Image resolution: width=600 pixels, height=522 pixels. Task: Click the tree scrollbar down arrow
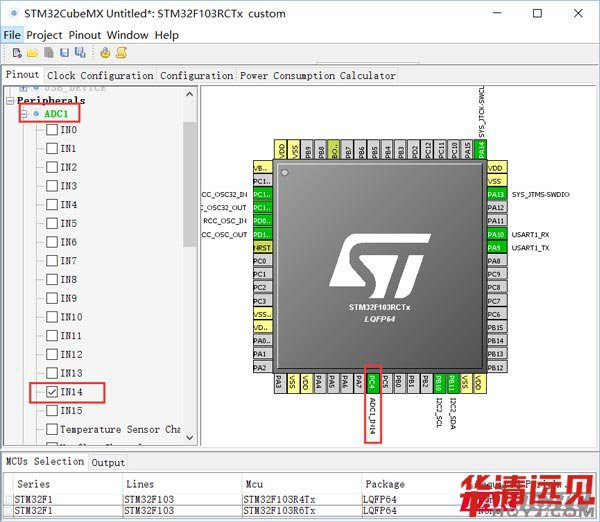[x=189, y=437]
